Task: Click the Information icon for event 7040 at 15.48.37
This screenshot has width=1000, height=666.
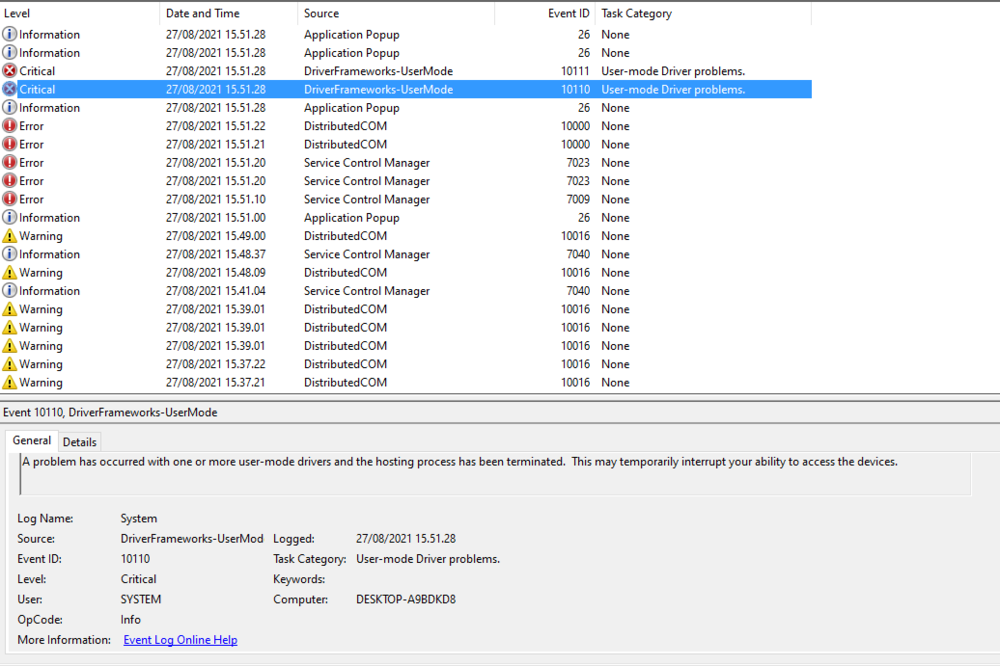Action: click(x=10, y=254)
